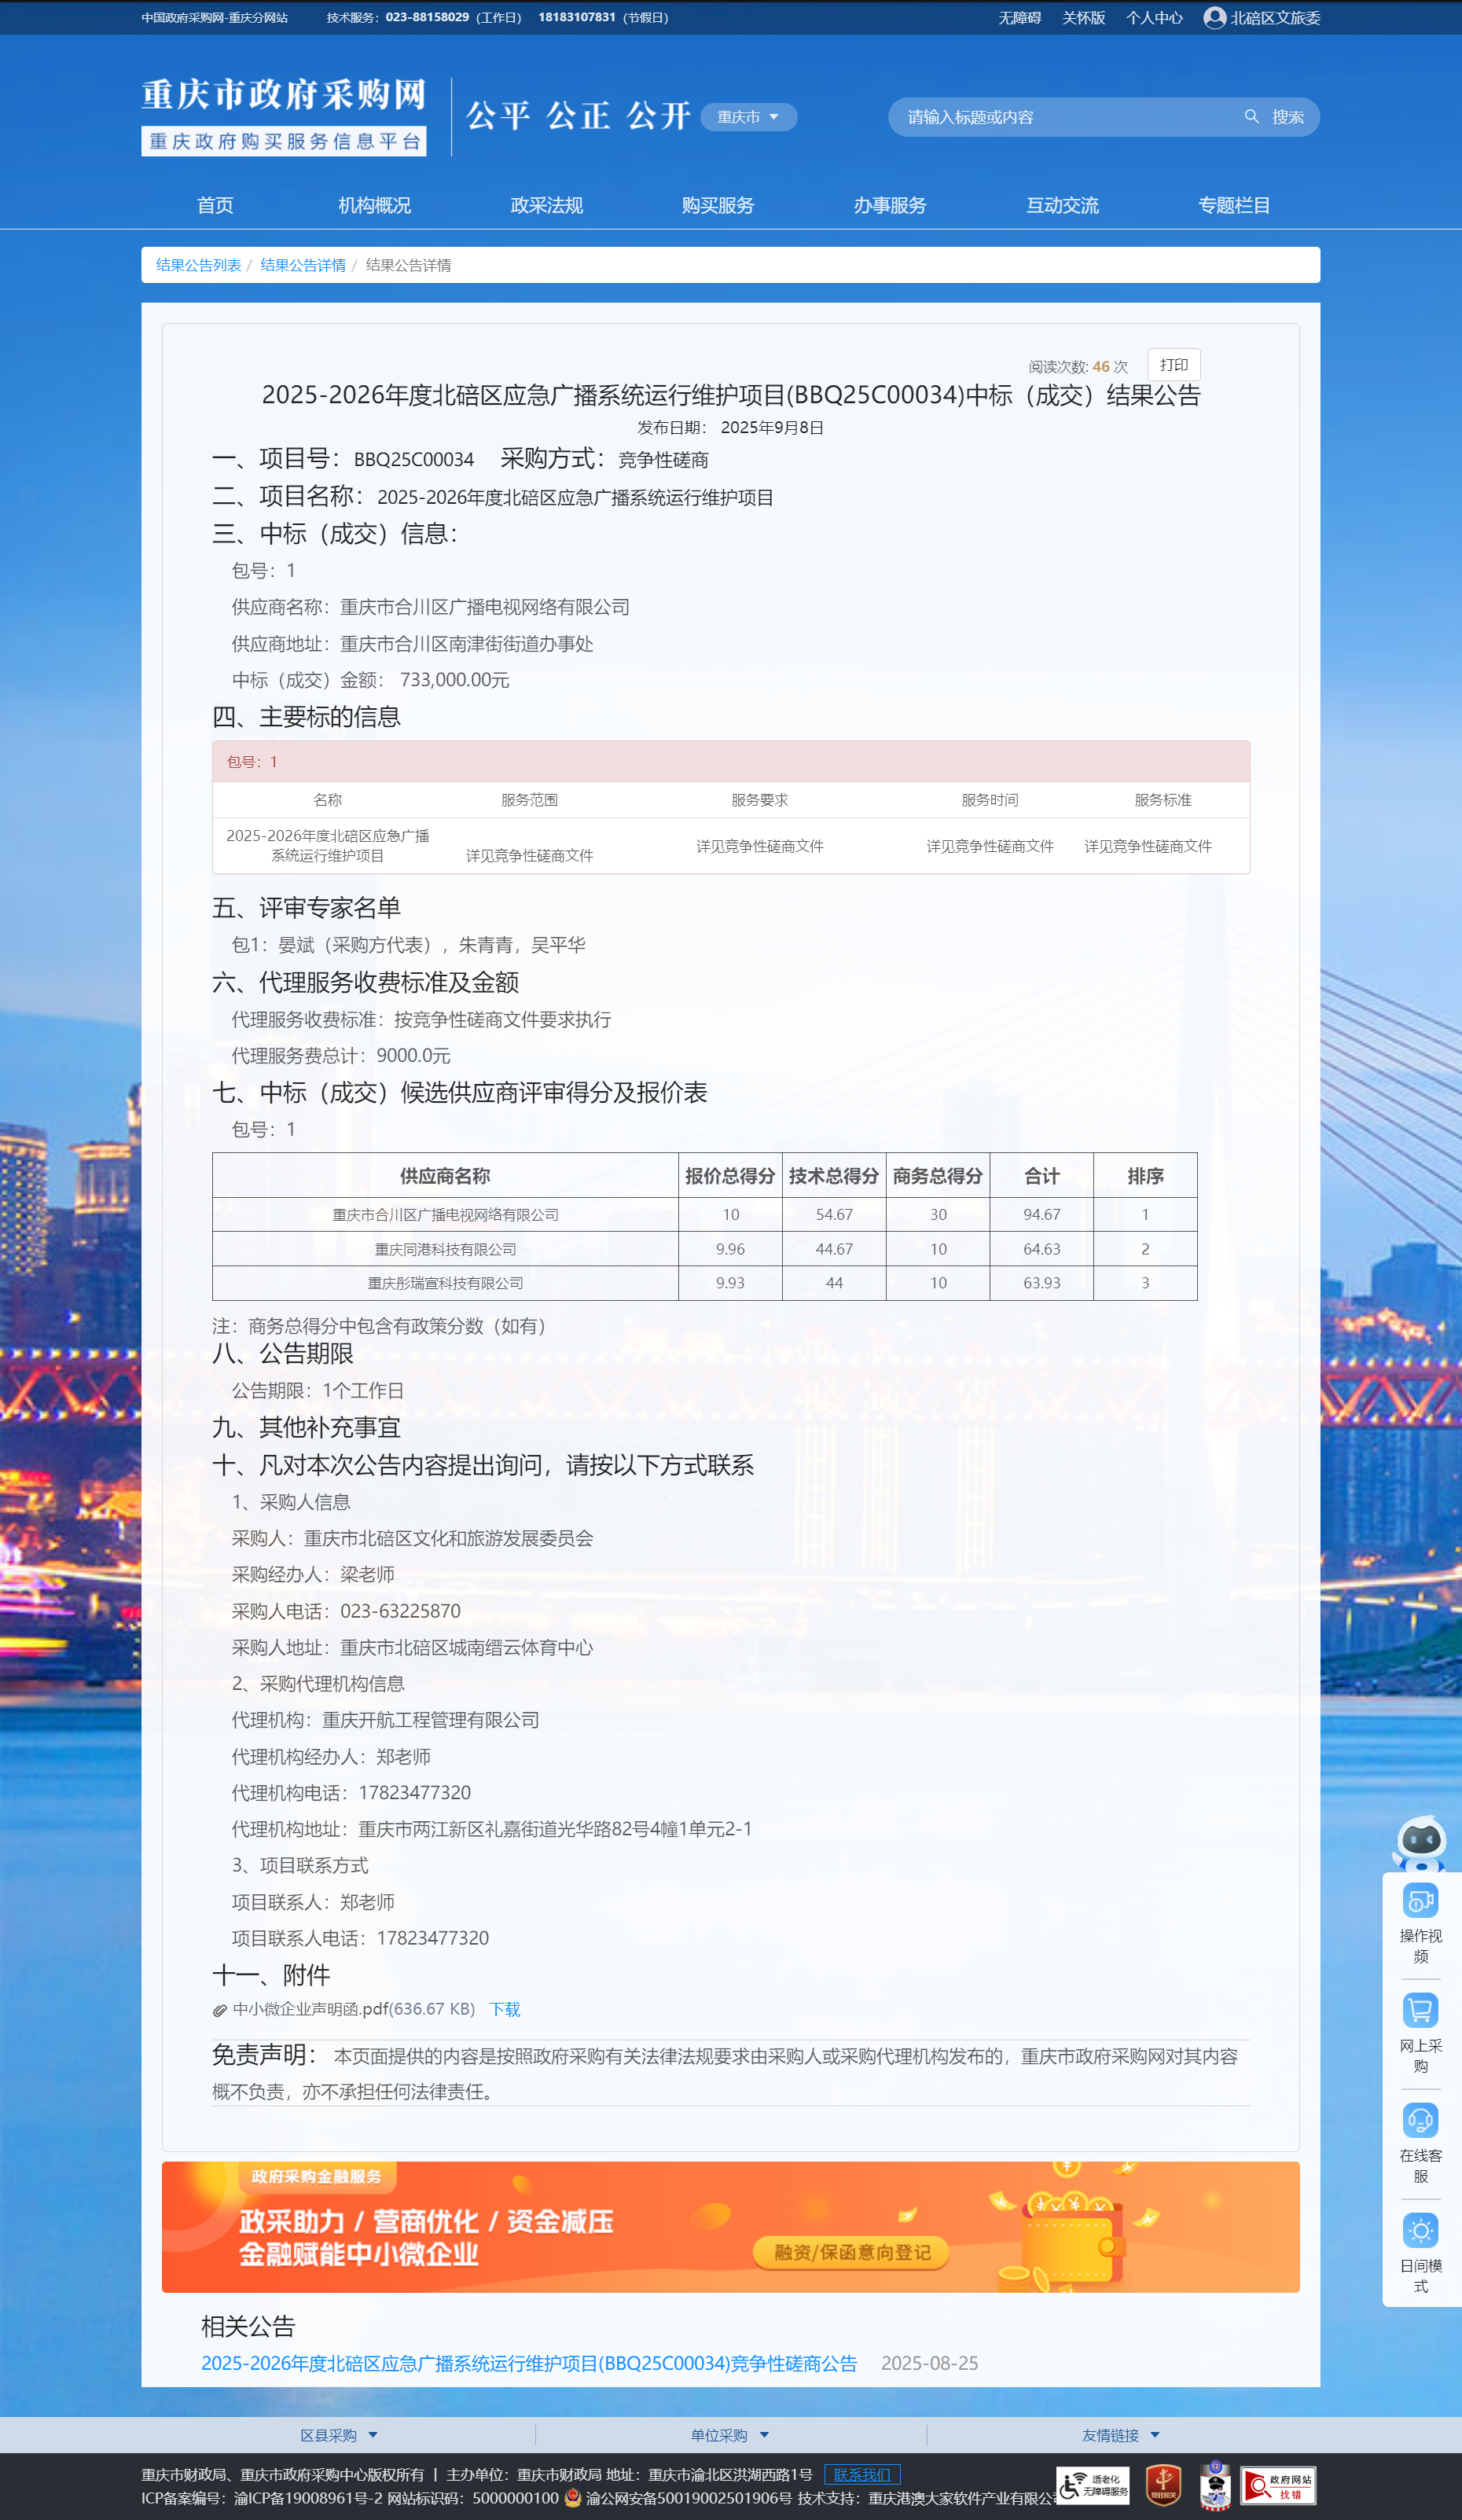Open the 在线客服 headset icon
The height and width of the screenshot is (2520, 1462).
click(x=1420, y=2120)
